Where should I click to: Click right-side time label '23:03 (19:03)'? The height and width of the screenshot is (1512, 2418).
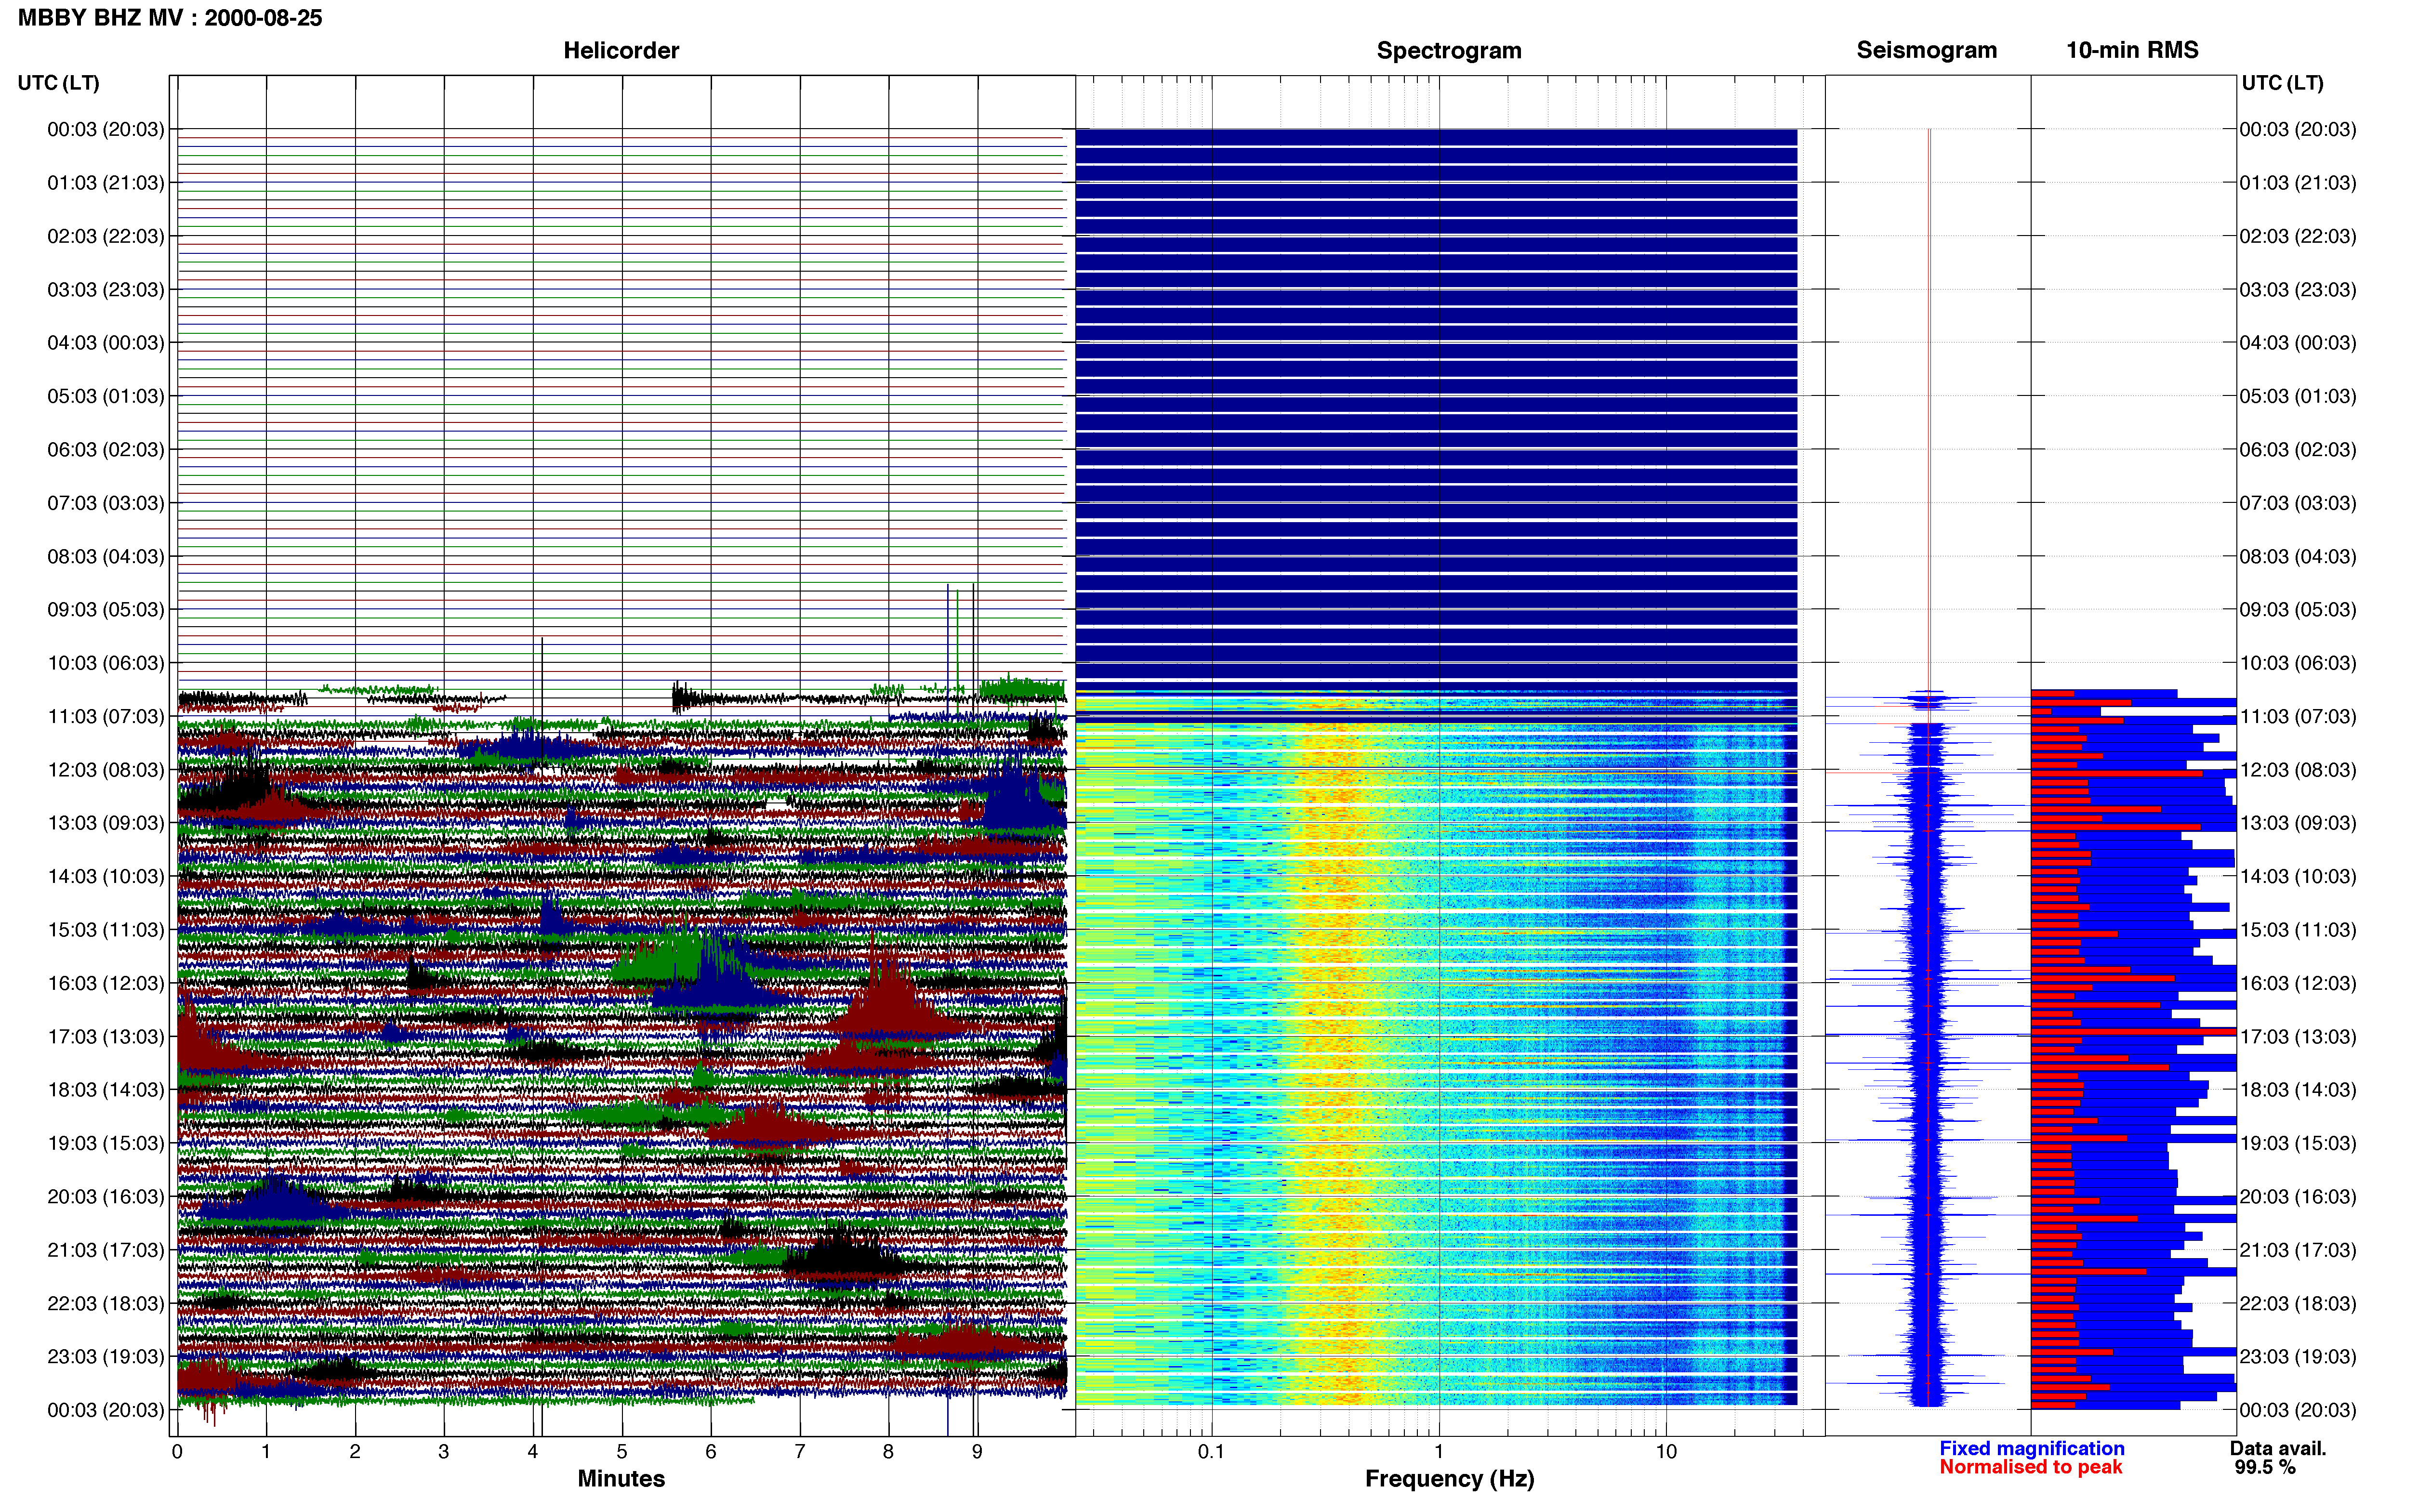point(2298,1357)
